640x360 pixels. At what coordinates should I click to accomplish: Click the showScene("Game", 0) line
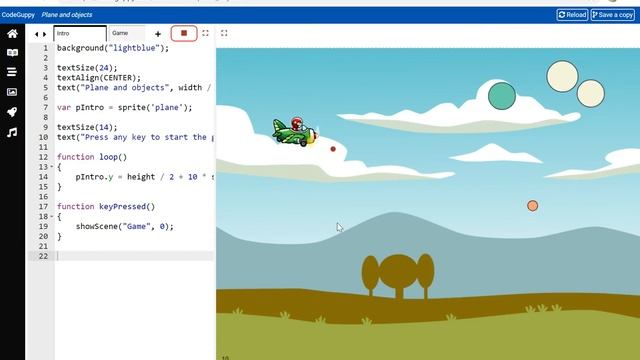tap(124, 226)
